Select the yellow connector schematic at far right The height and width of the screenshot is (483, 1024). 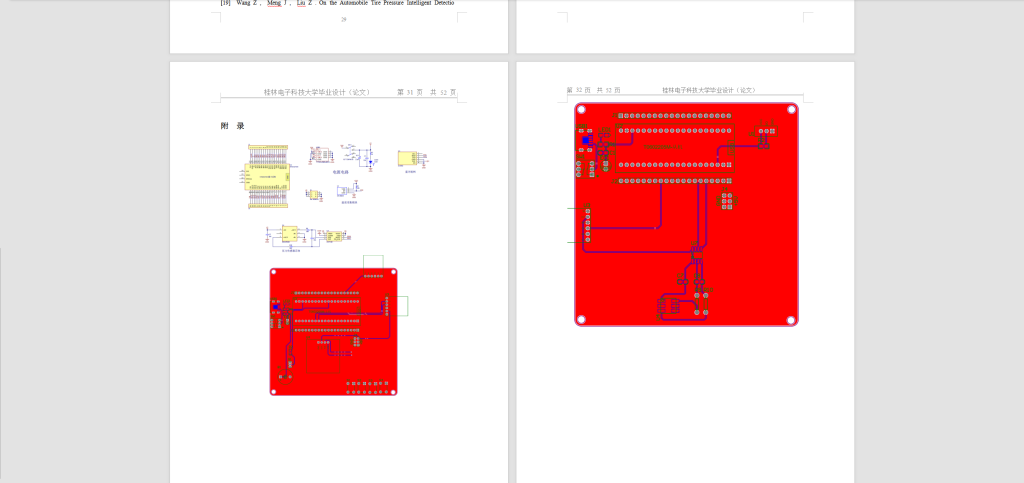coord(410,159)
